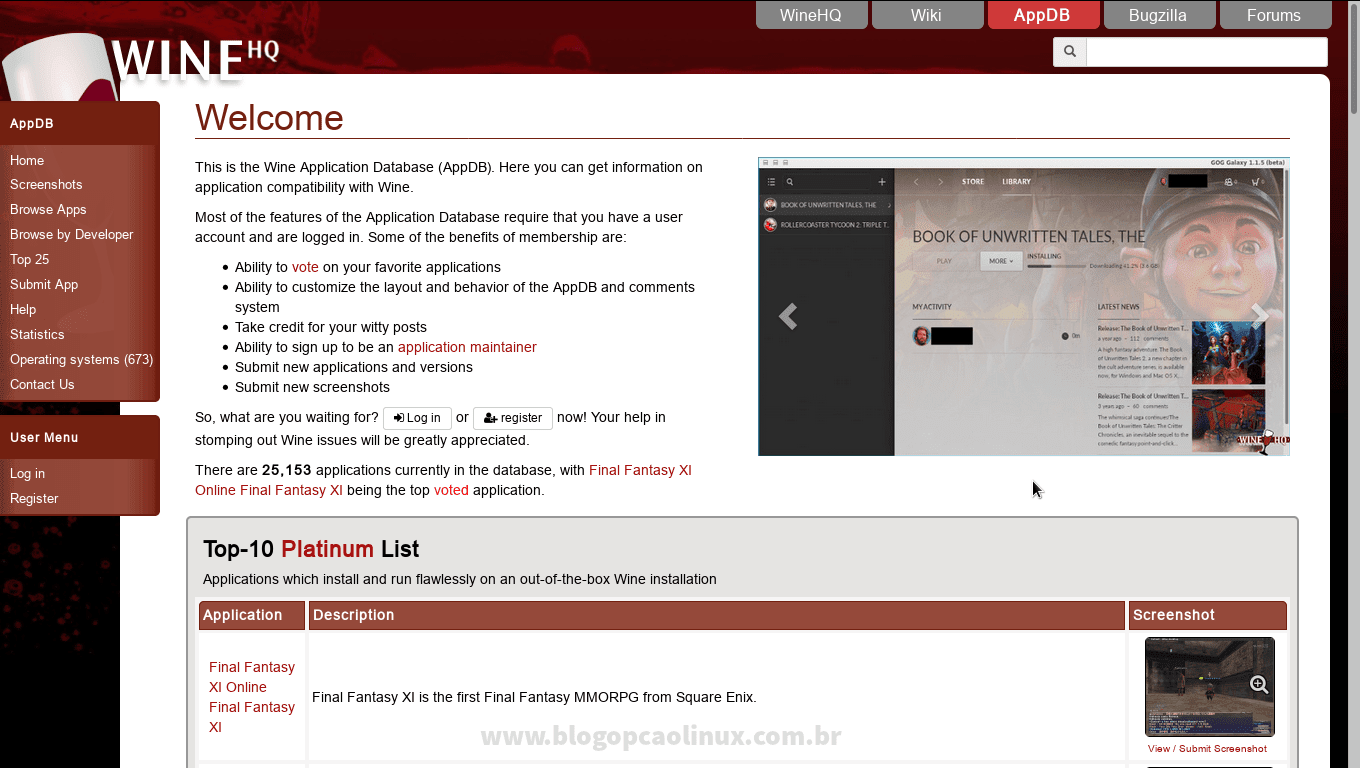1360x768 pixels.
Task: Click the Platinum link in list heading
Action: tap(327, 549)
